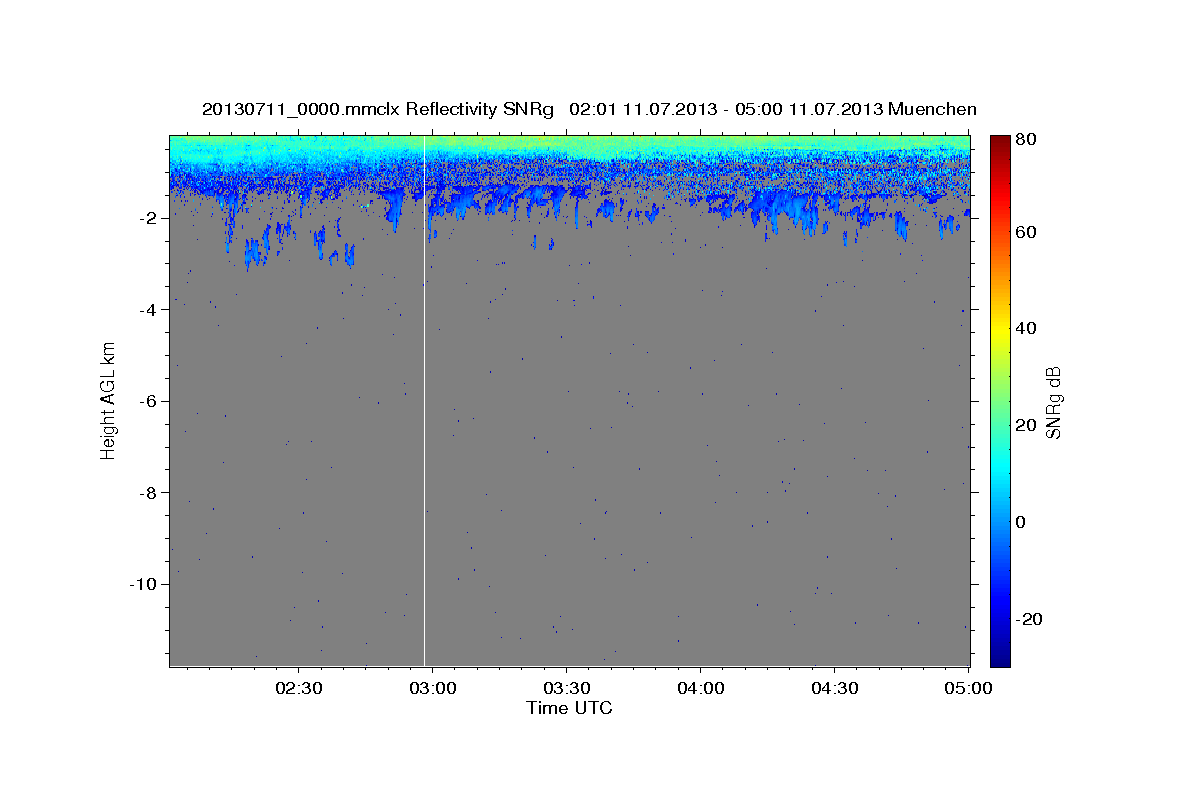Screen dimensions: 1200x800
Task: Click the plot title beginning 20130711_0000.mmclx
Action: [589, 109]
